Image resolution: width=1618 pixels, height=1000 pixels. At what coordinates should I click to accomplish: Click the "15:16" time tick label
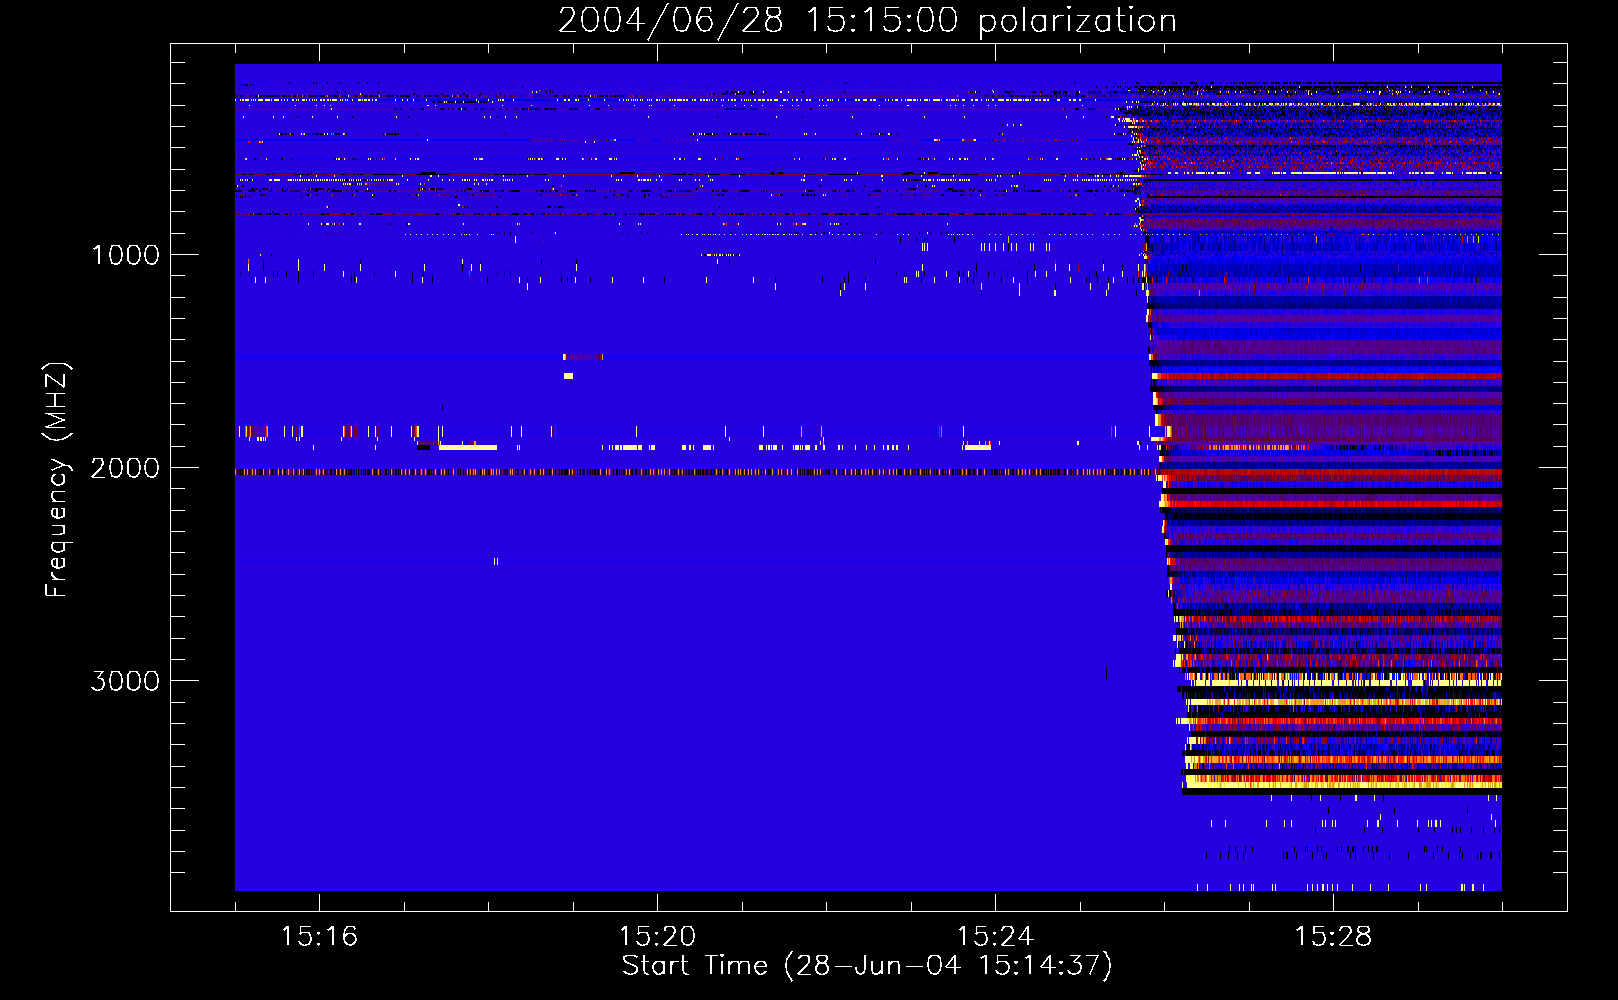click(319, 936)
